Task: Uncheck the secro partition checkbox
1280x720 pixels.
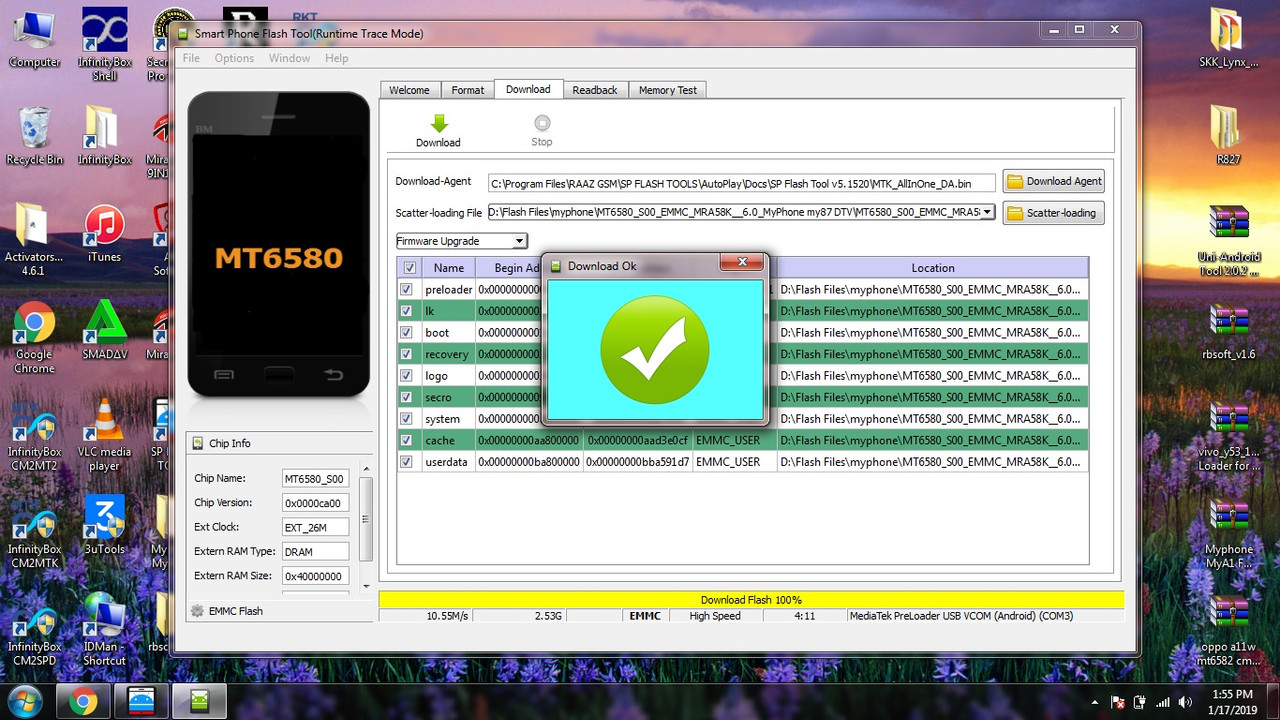Action: [406, 397]
